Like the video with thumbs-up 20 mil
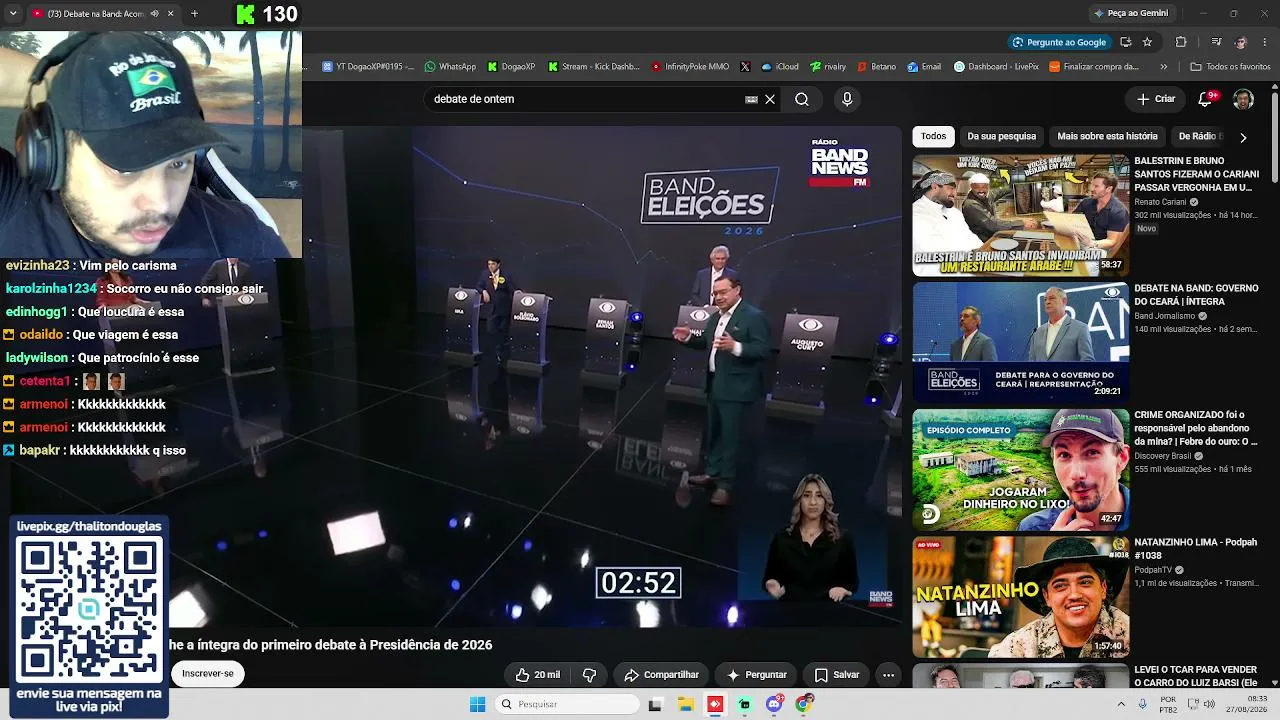1280x720 pixels. (x=538, y=675)
